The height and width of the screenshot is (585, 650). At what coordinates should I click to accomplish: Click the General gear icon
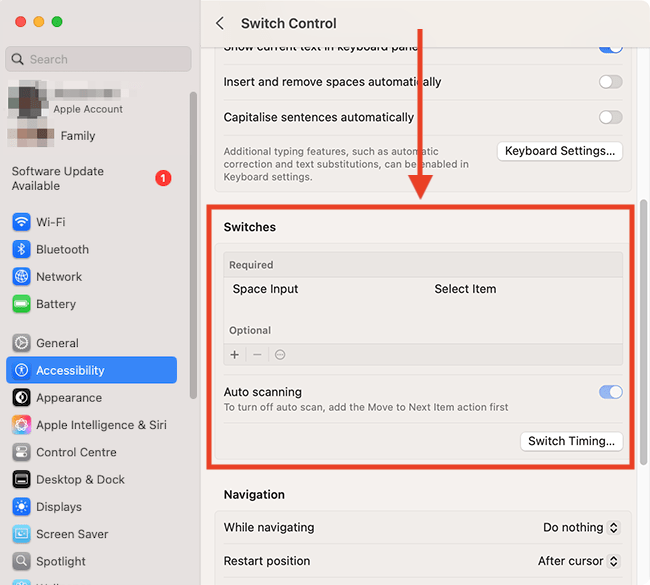pos(21,343)
